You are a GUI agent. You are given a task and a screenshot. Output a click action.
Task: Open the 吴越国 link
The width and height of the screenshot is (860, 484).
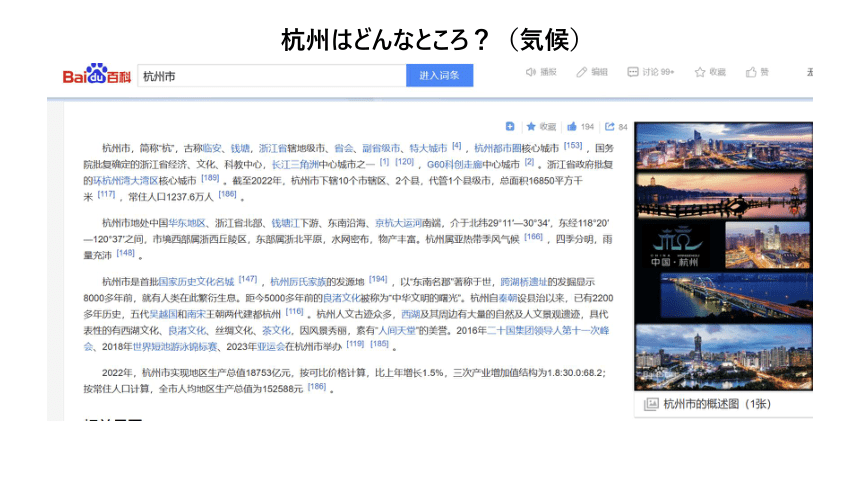(x=163, y=314)
